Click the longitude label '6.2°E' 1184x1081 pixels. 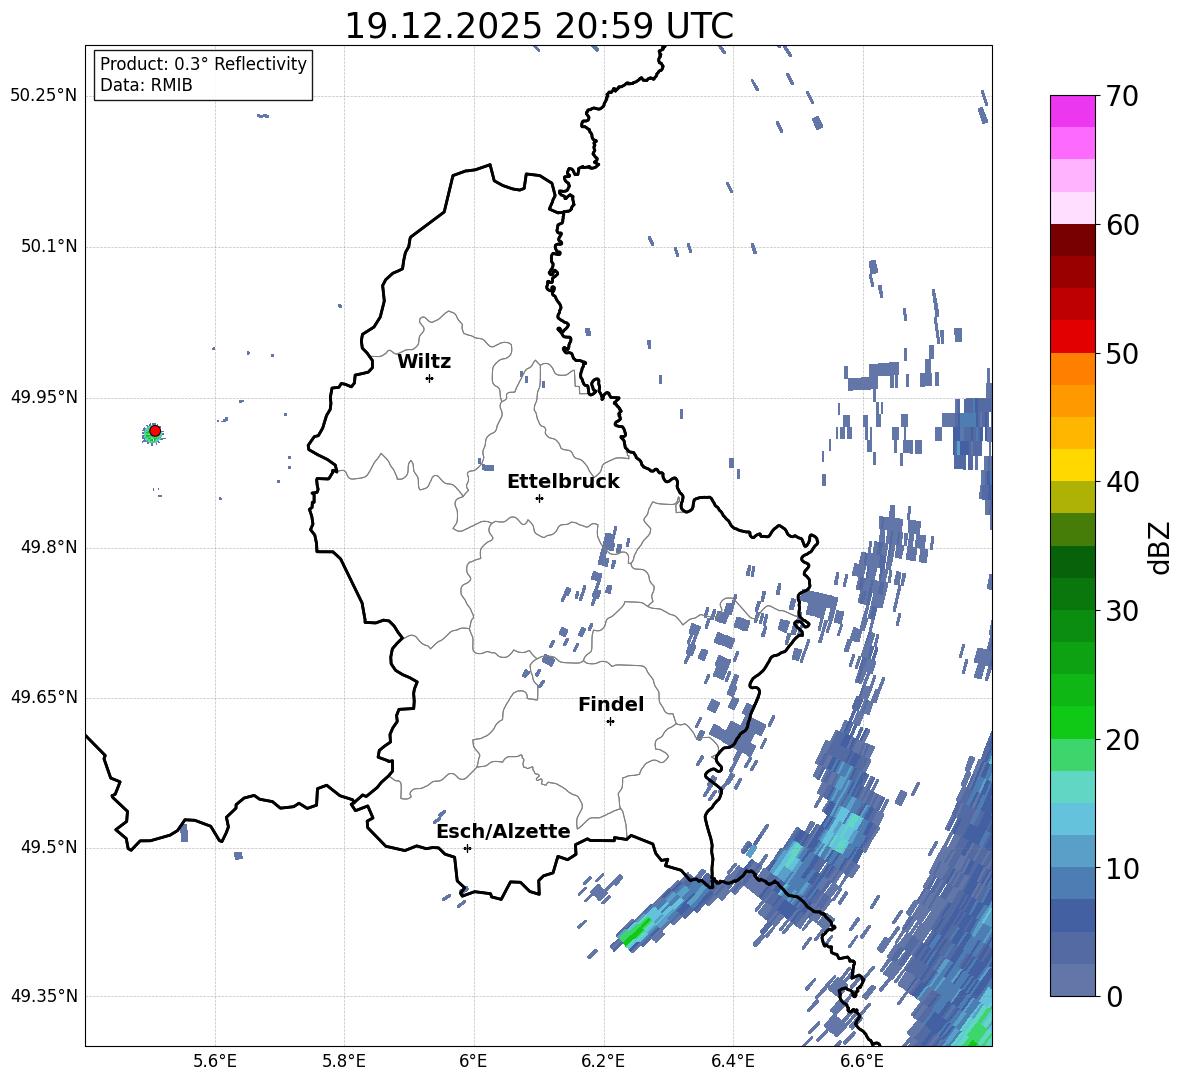[603, 1061]
